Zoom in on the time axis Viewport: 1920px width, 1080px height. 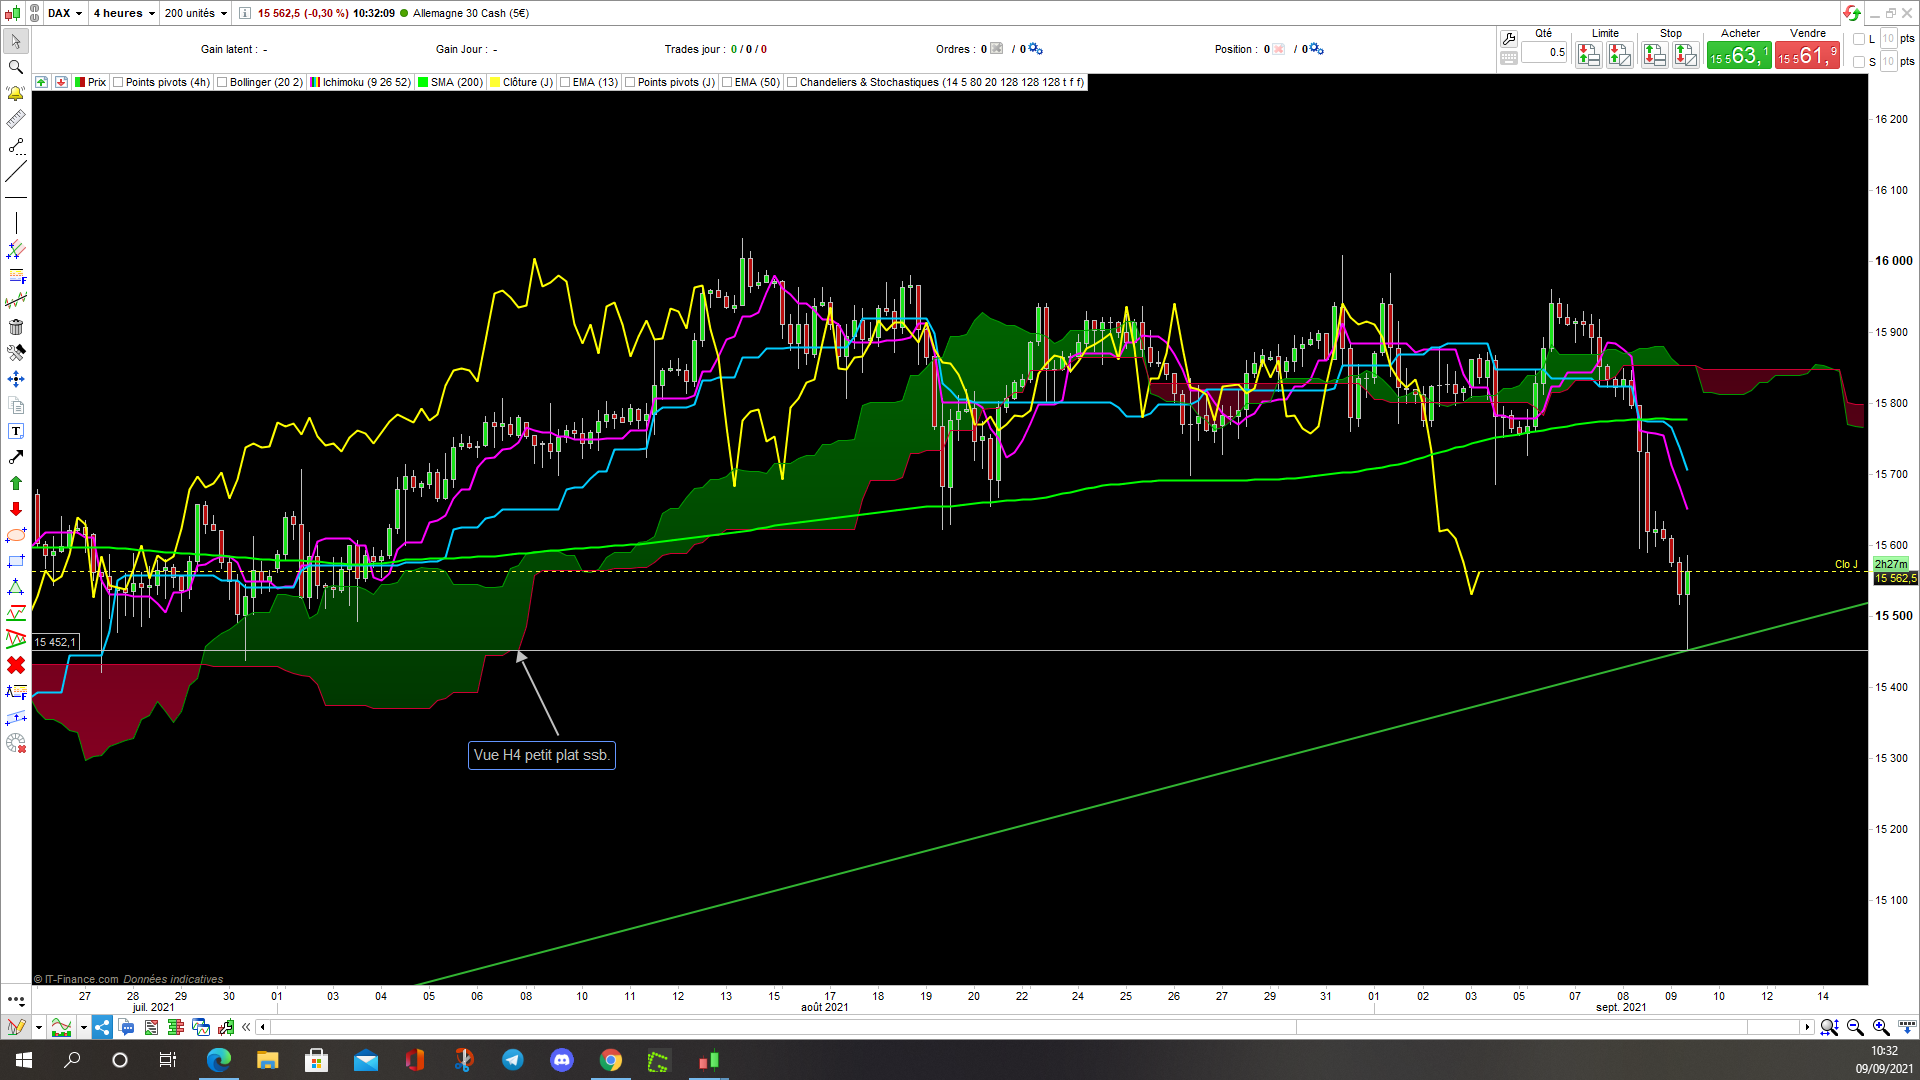pyautogui.click(x=1881, y=1027)
